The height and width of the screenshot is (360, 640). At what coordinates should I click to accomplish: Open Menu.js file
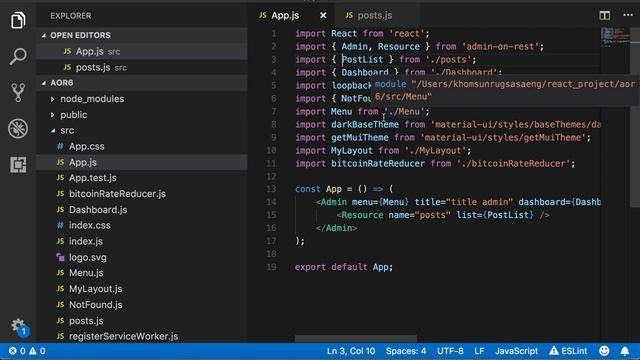[86, 273]
